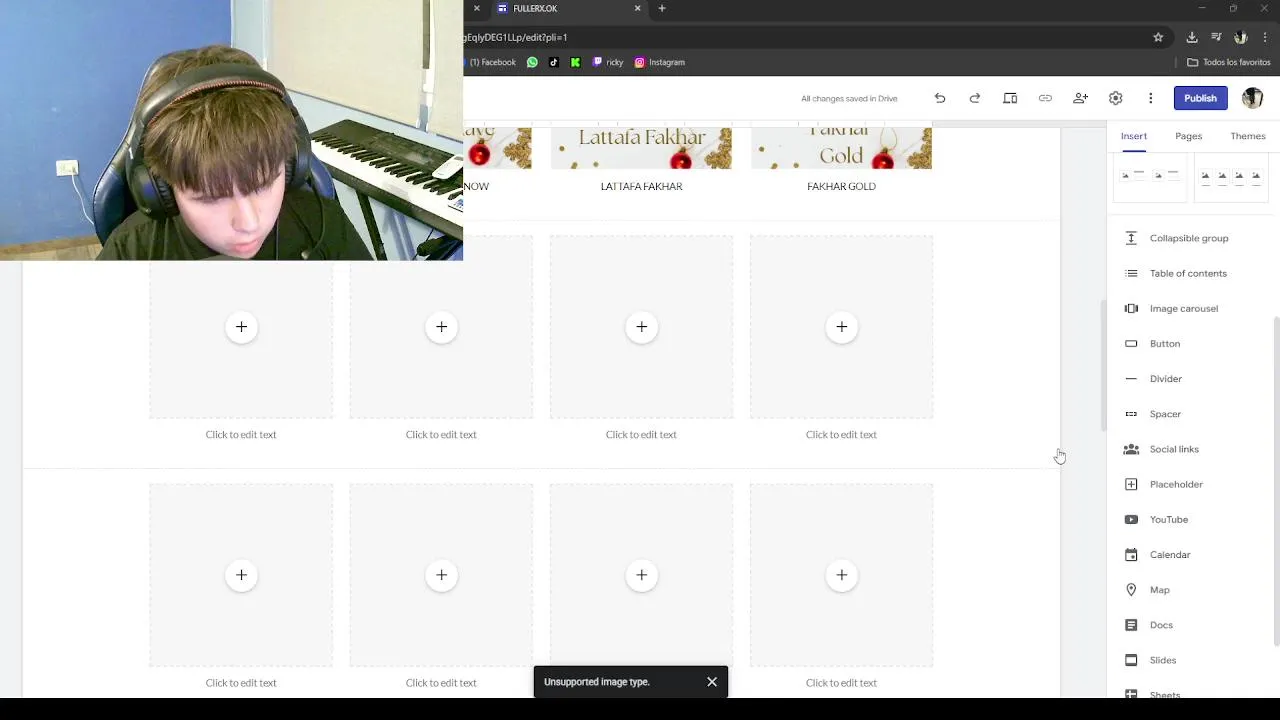The height and width of the screenshot is (720, 1280).
Task: Click the Insert panel vertical scrollbar
Action: (1276, 480)
